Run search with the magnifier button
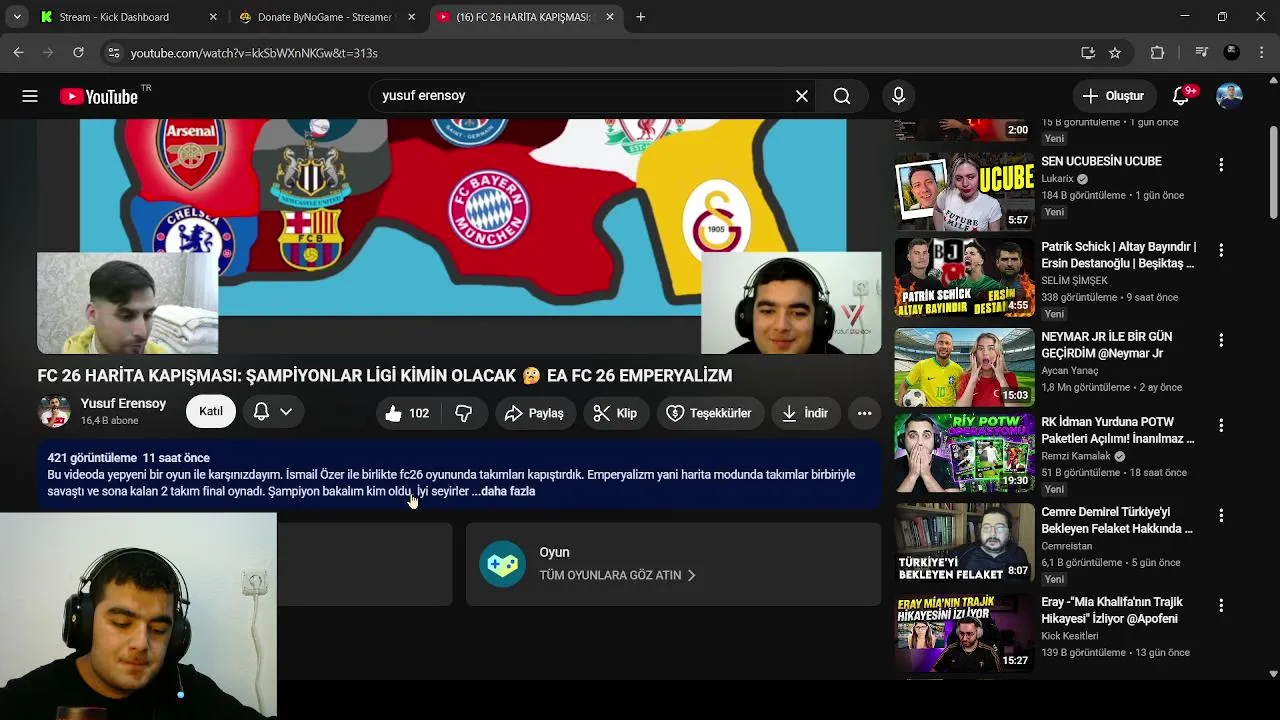 tap(842, 96)
